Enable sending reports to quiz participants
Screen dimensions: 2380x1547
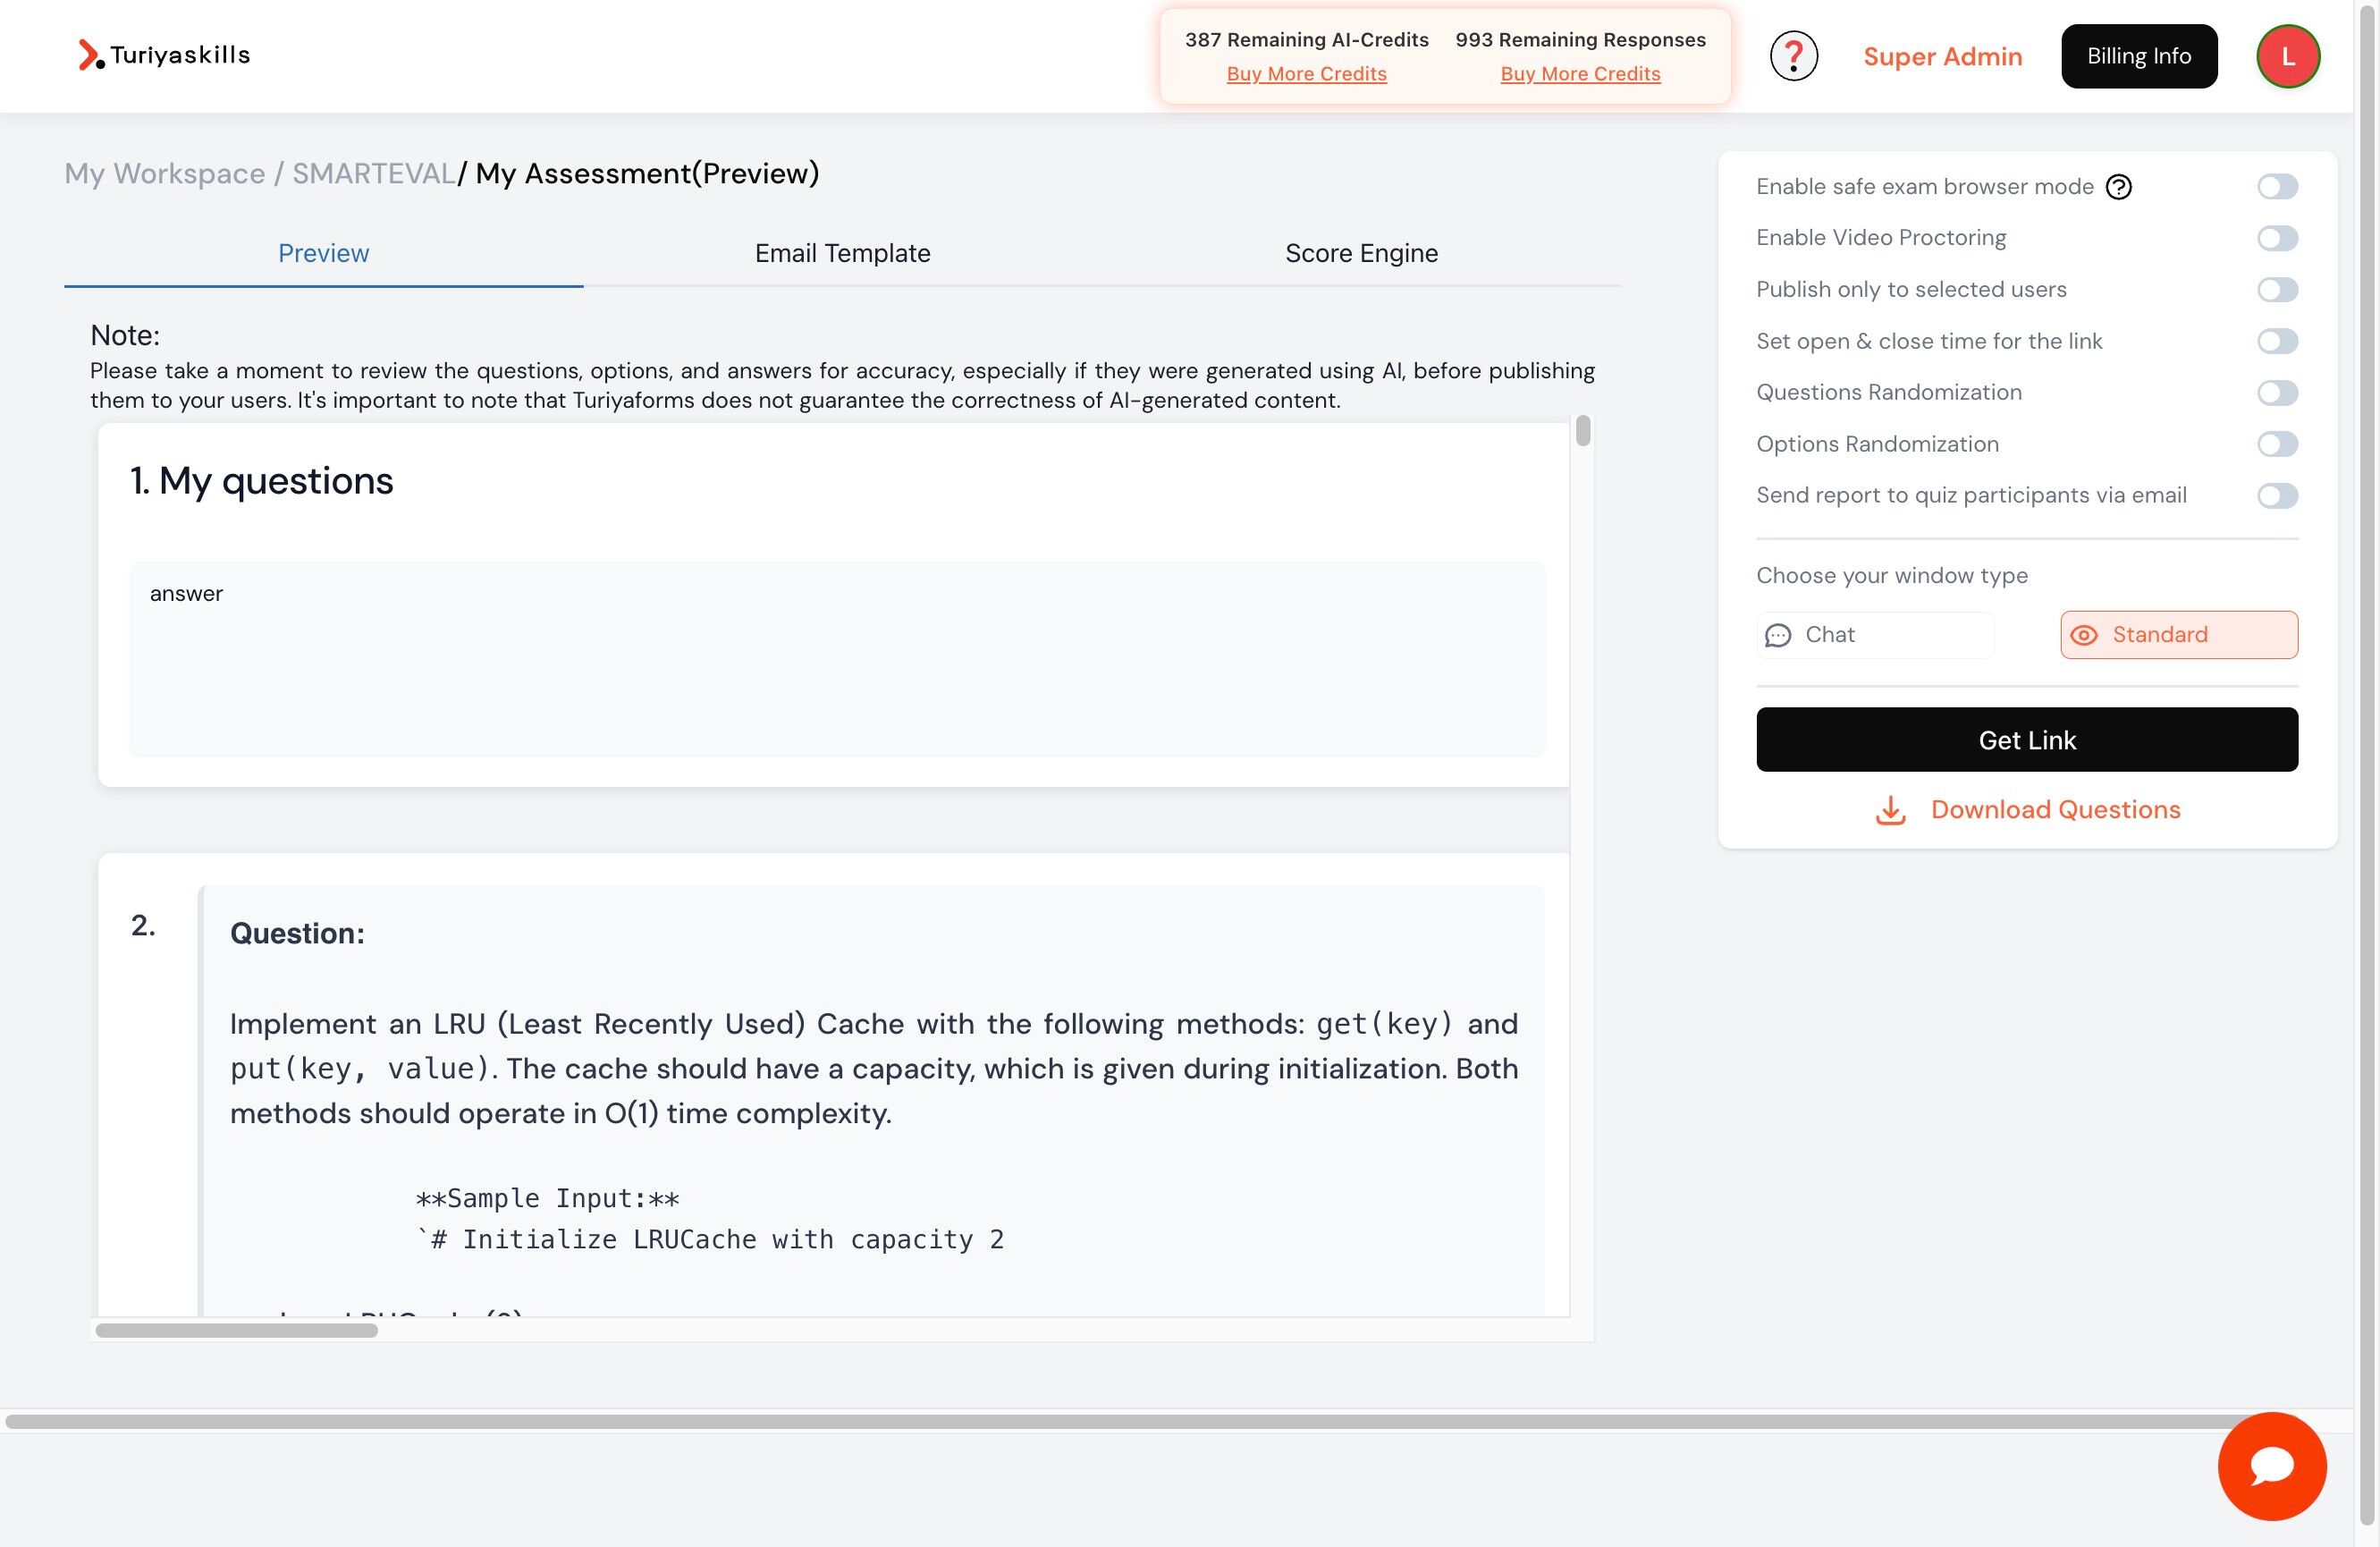pyautogui.click(x=2277, y=494)
